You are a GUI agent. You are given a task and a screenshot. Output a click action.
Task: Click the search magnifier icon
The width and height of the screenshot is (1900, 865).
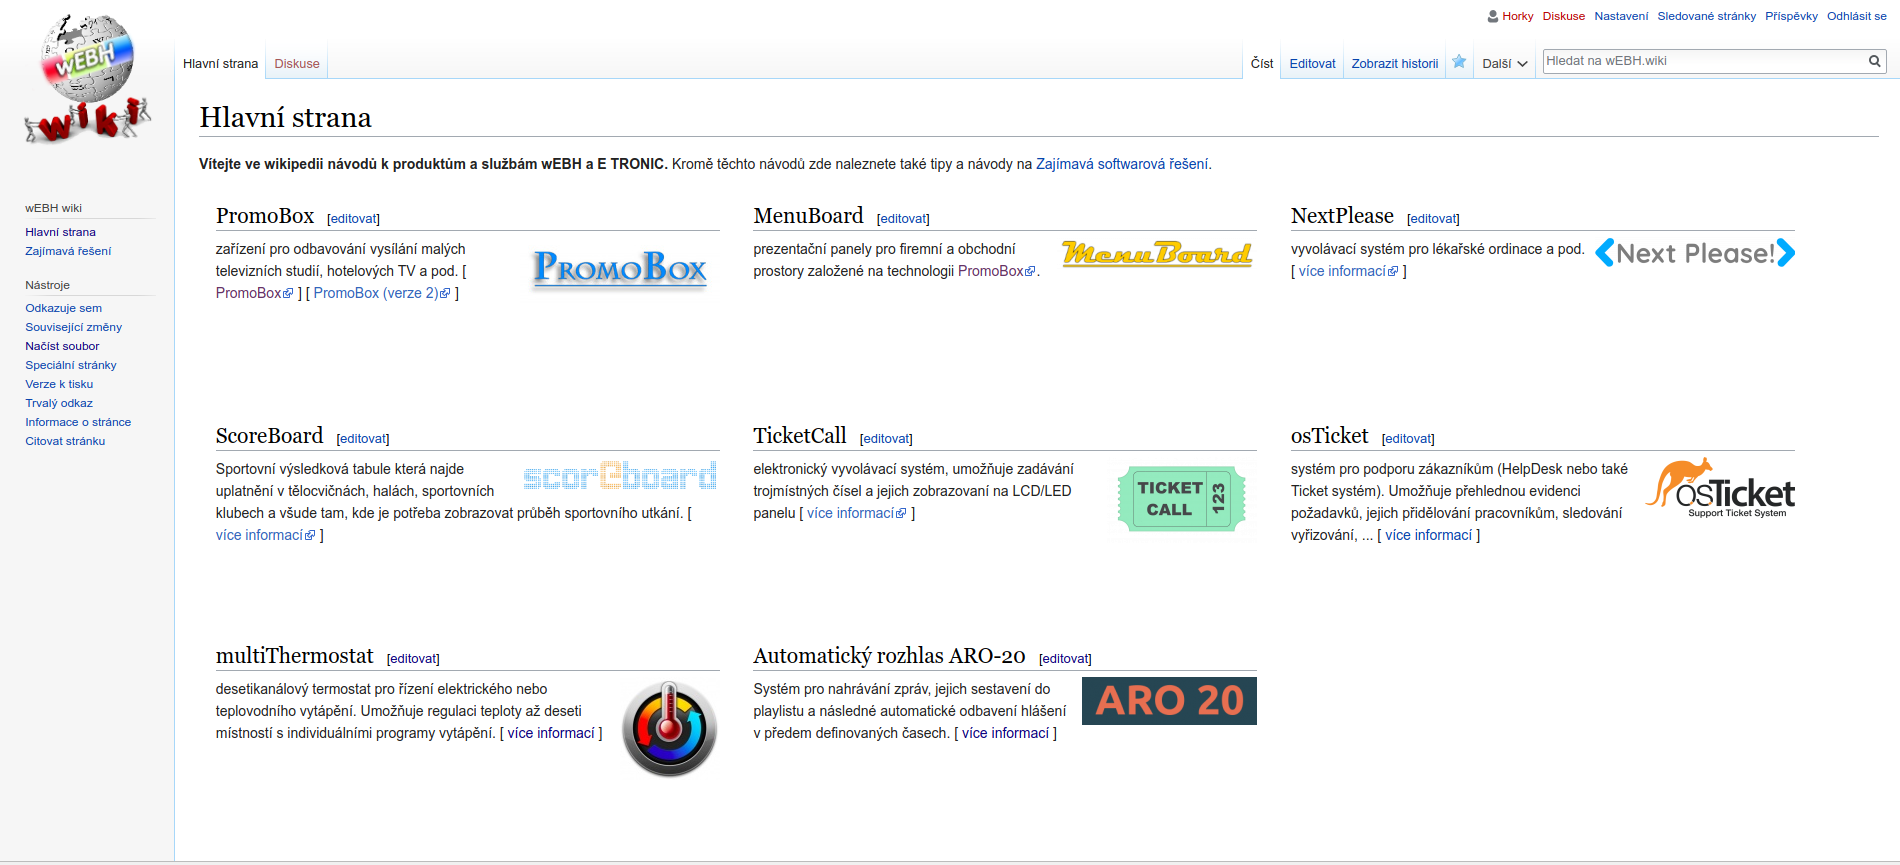[x=1874, y=61]
